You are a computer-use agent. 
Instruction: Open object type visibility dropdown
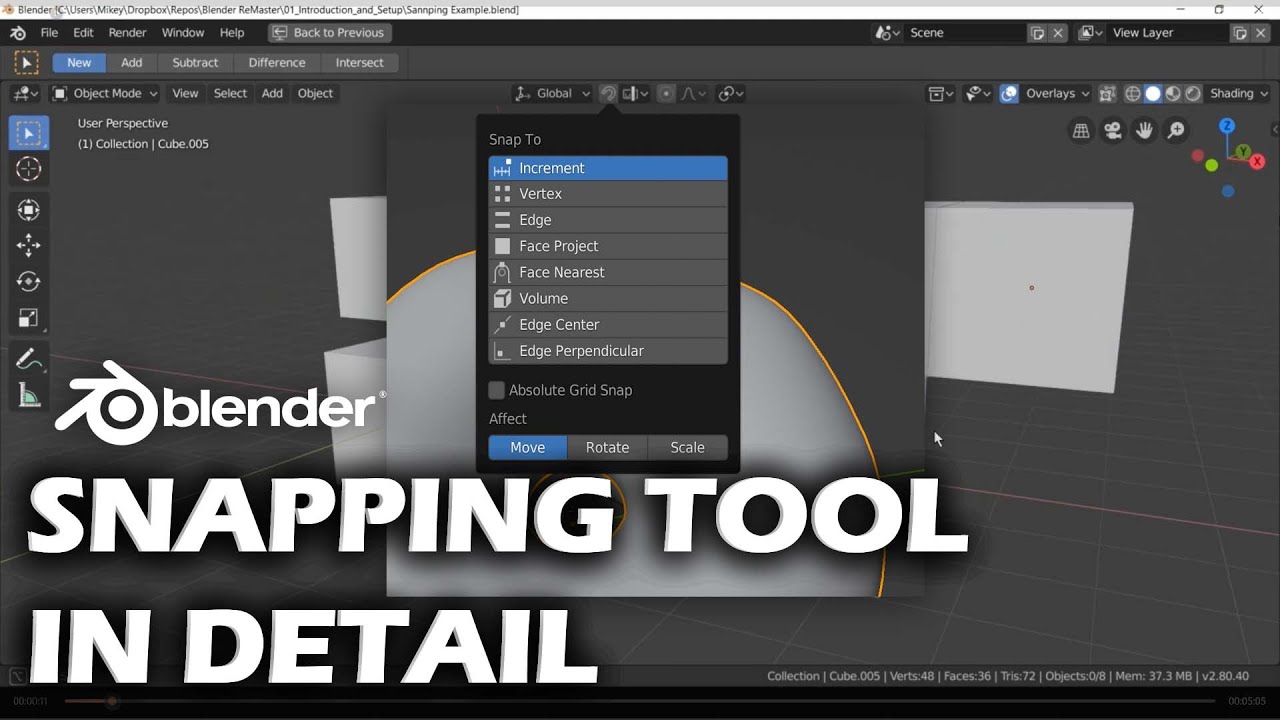coord(978,93)
